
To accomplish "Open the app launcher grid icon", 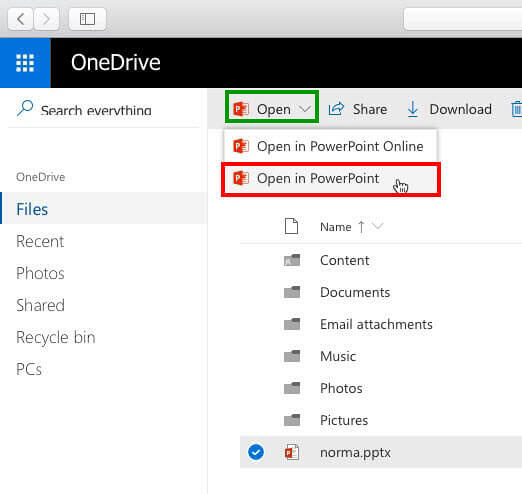I will coord(25,63).
